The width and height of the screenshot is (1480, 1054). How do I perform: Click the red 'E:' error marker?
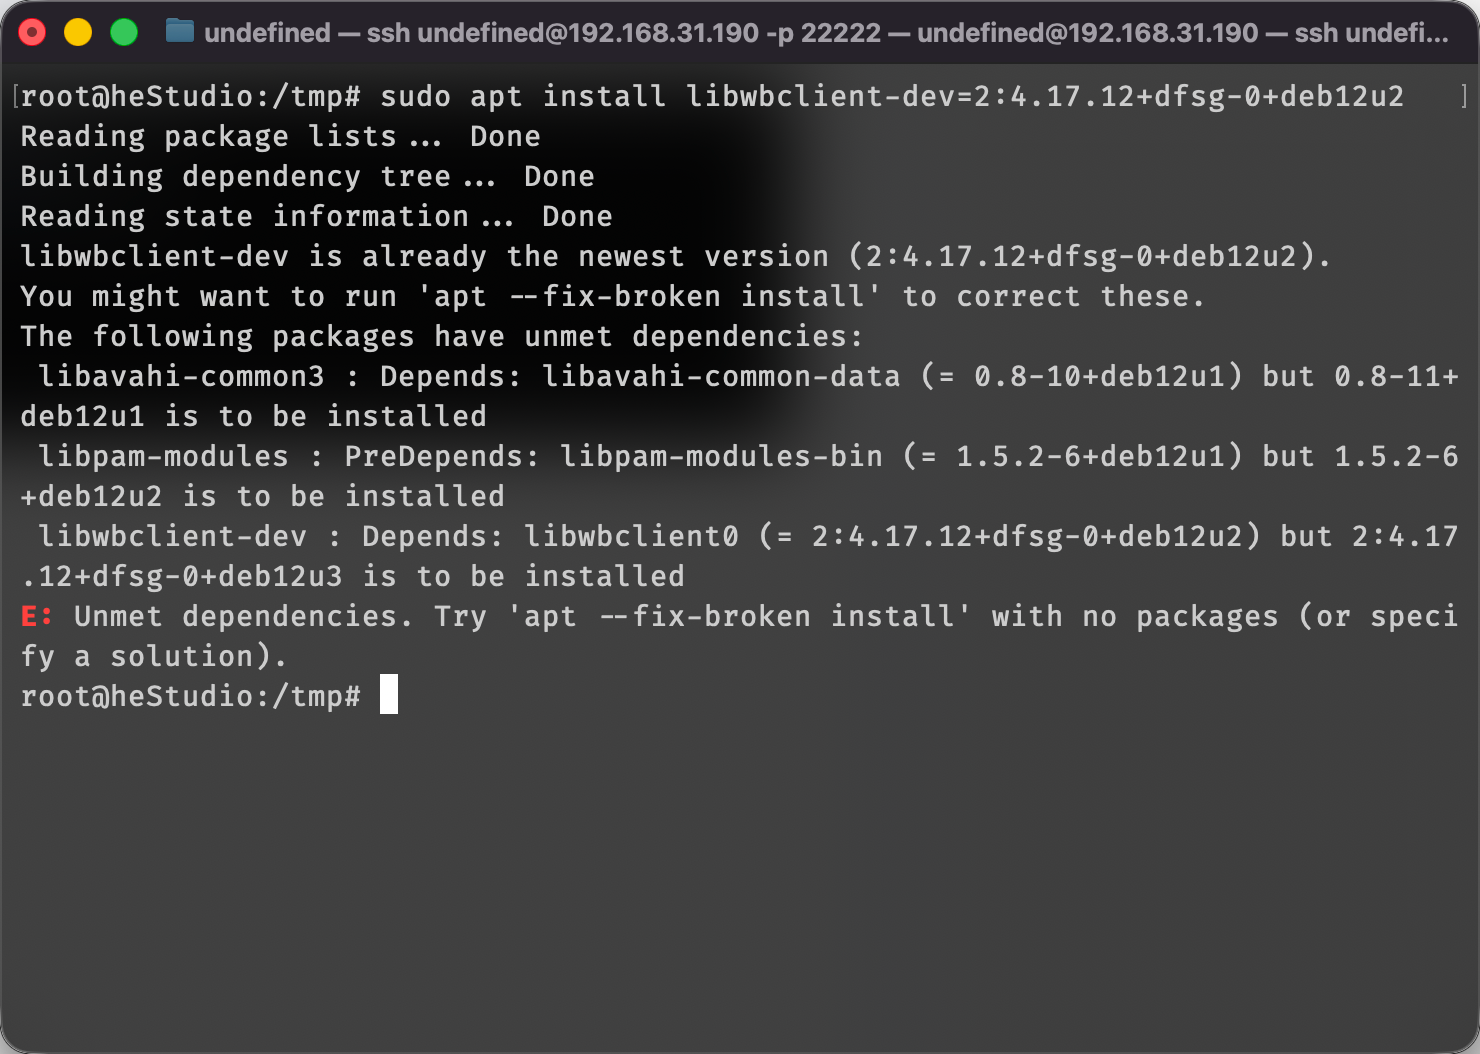pos(36,616)
